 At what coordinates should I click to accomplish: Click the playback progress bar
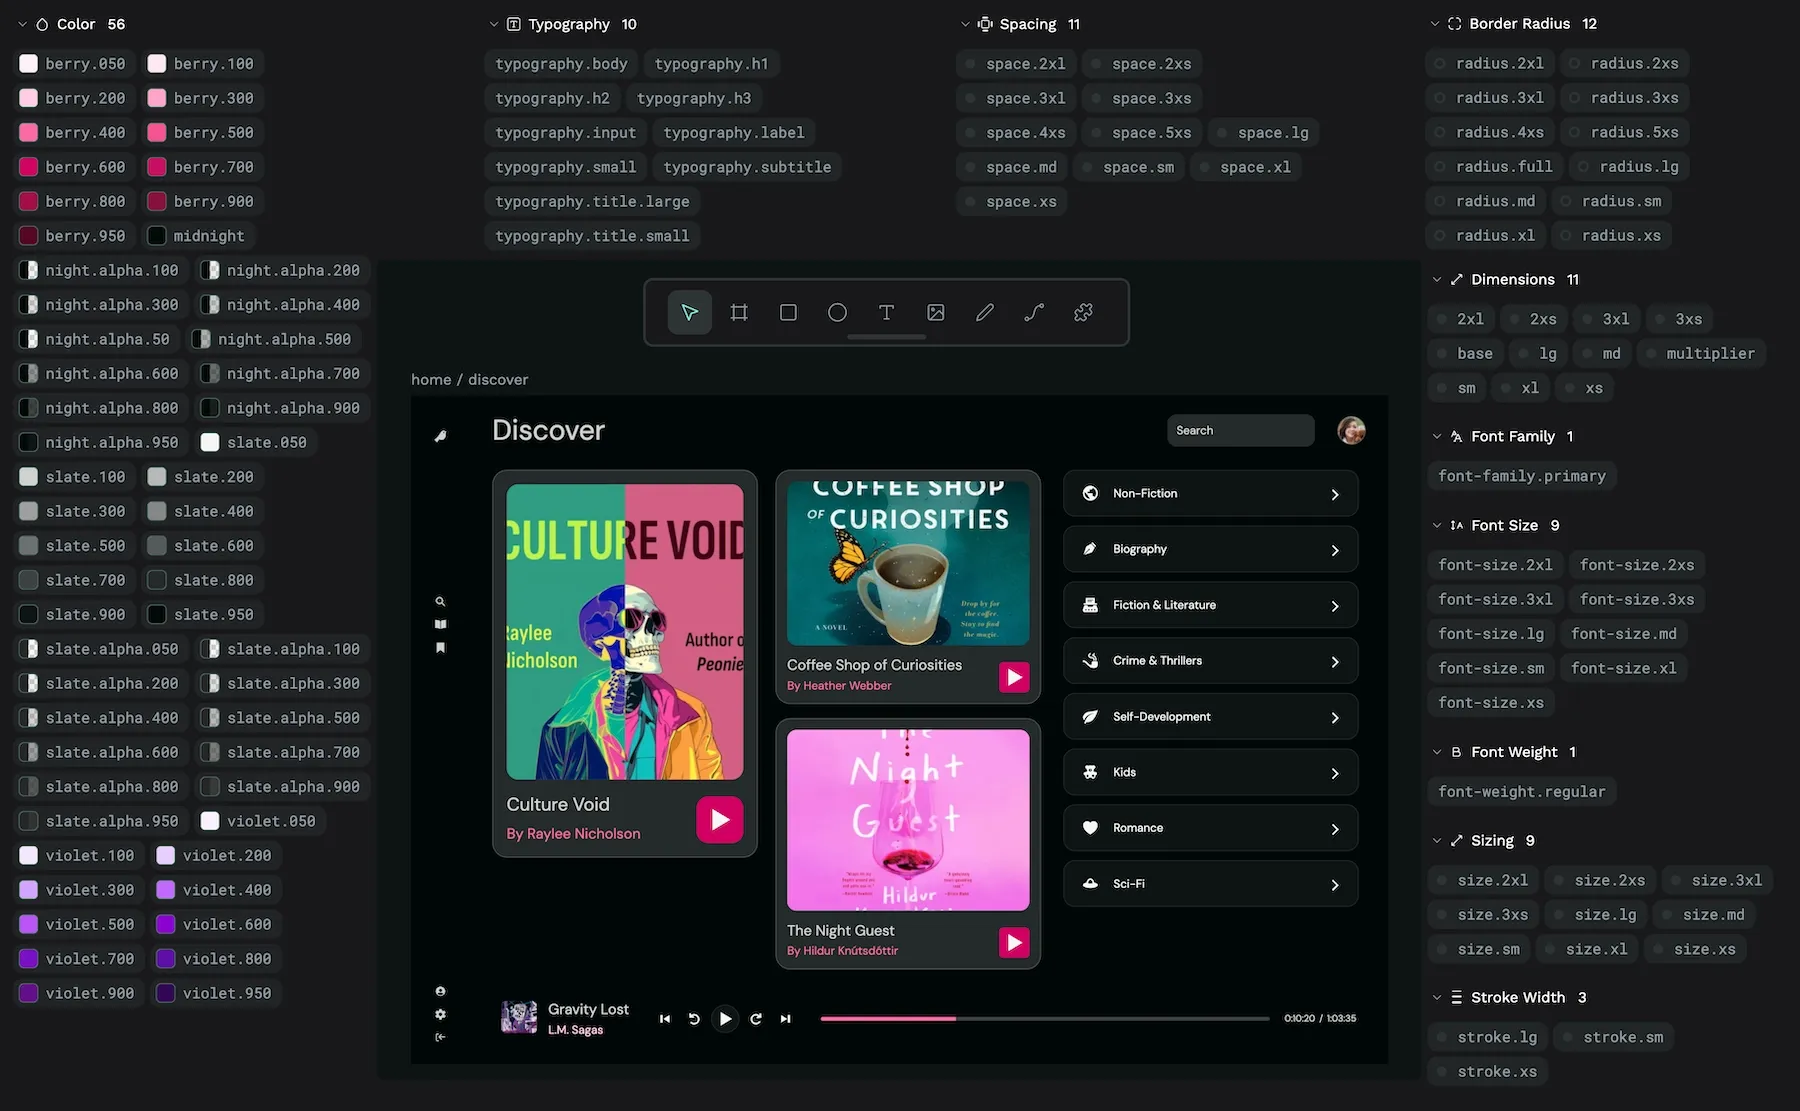point(1044,1019)
